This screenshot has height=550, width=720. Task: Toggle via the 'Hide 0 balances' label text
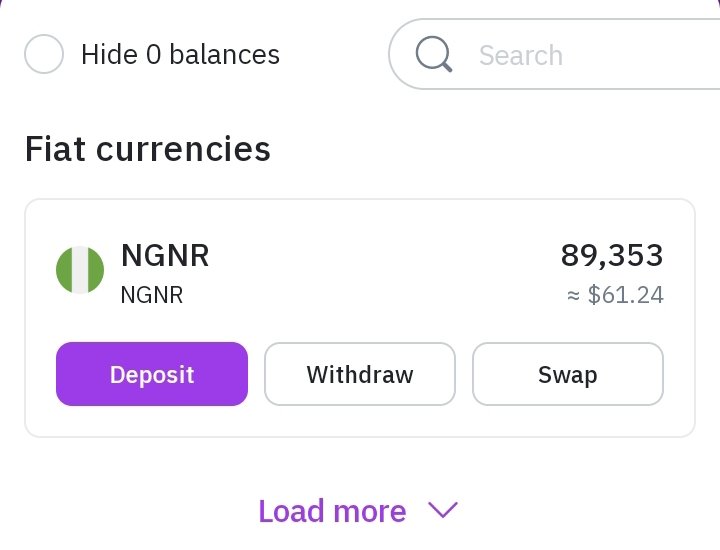(180, 55)
